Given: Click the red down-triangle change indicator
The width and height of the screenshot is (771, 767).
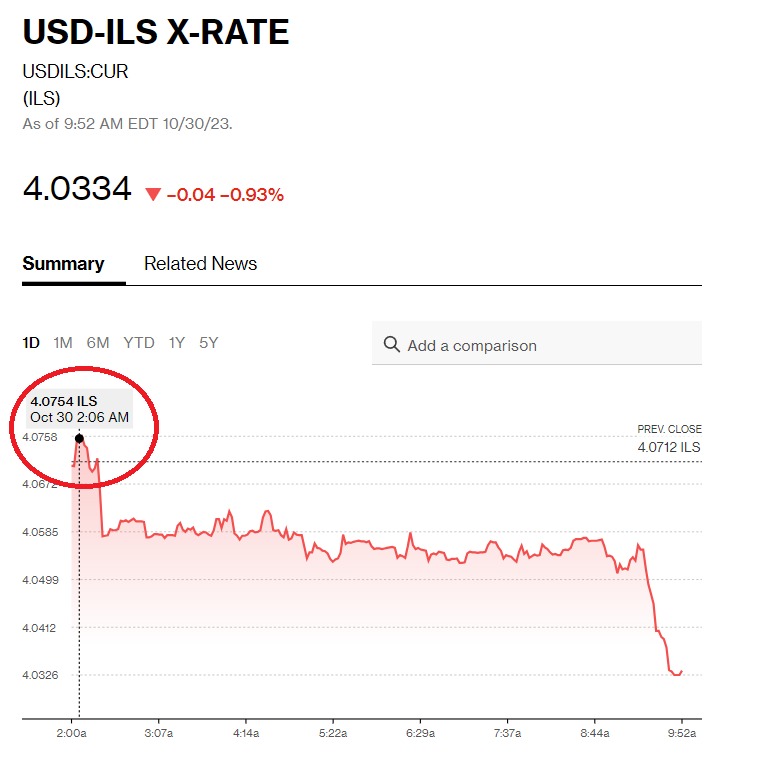Looking at the screenshot, I should click(x=153, y=195).
